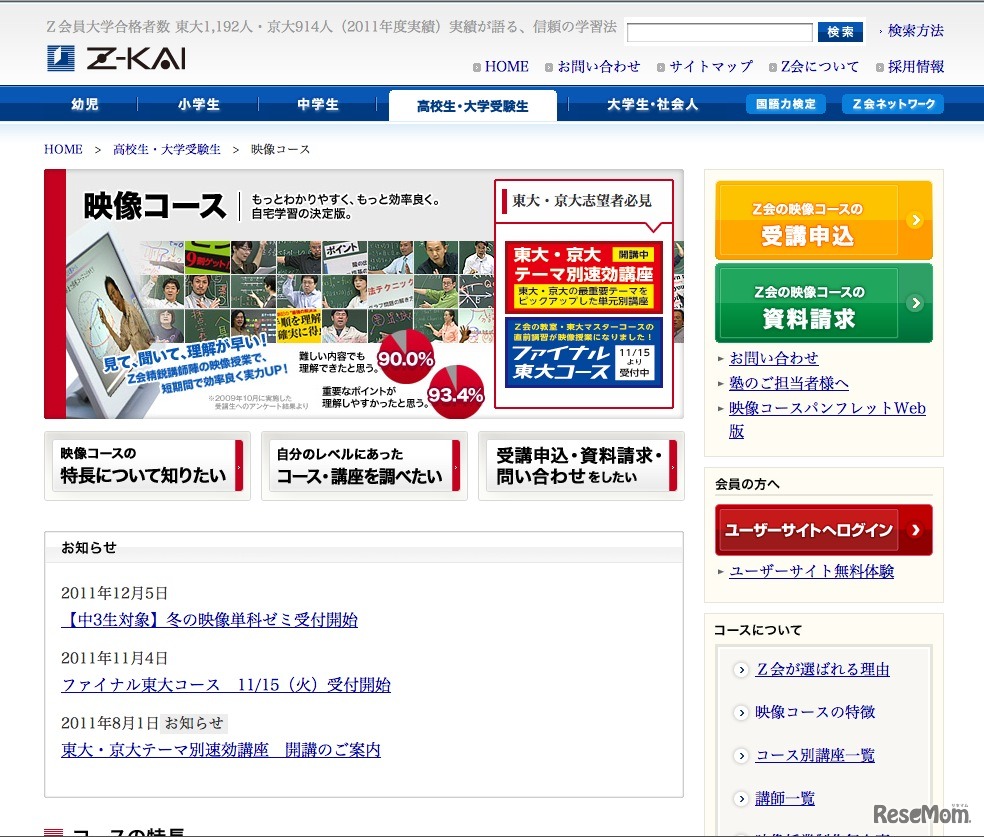Open 東大・京大テーマ別速効講座 開講のご案内 link
Screen dimensions: 984x837
click(x=221, y=750)
